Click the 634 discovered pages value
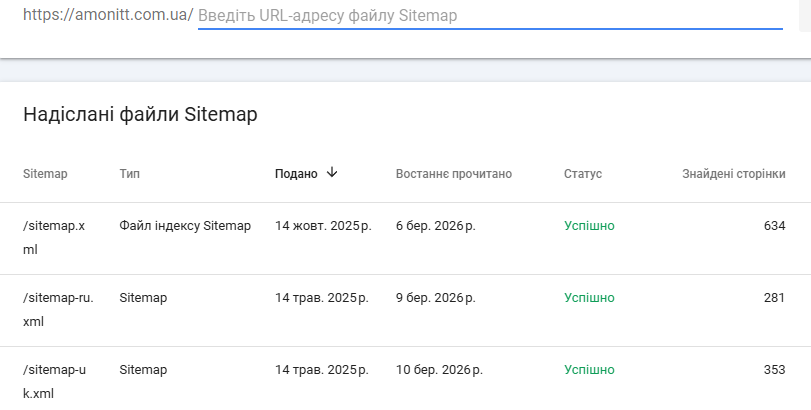The image size is (811, 410). tap(774, 226)
